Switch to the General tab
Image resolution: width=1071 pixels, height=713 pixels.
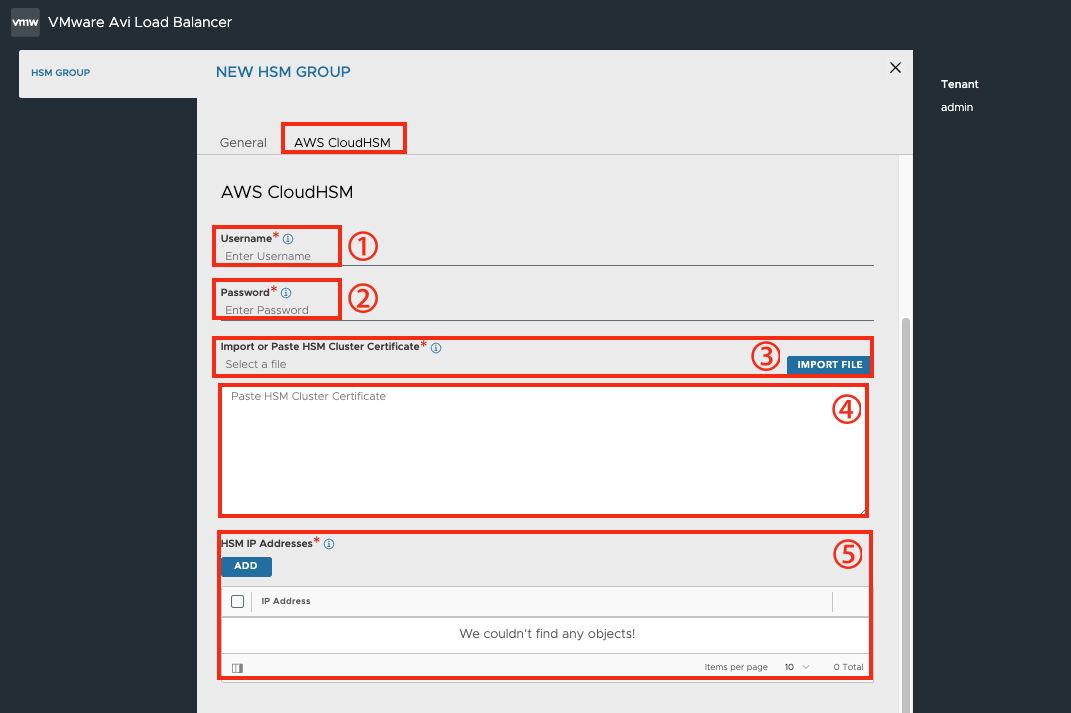pos(243,143)
